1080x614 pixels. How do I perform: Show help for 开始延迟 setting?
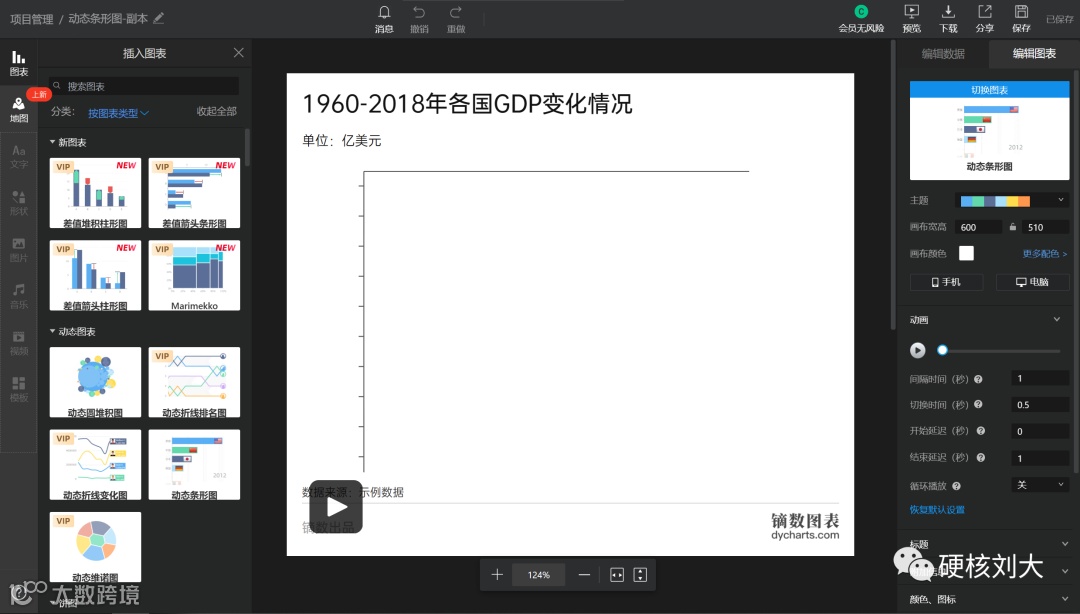981,431
